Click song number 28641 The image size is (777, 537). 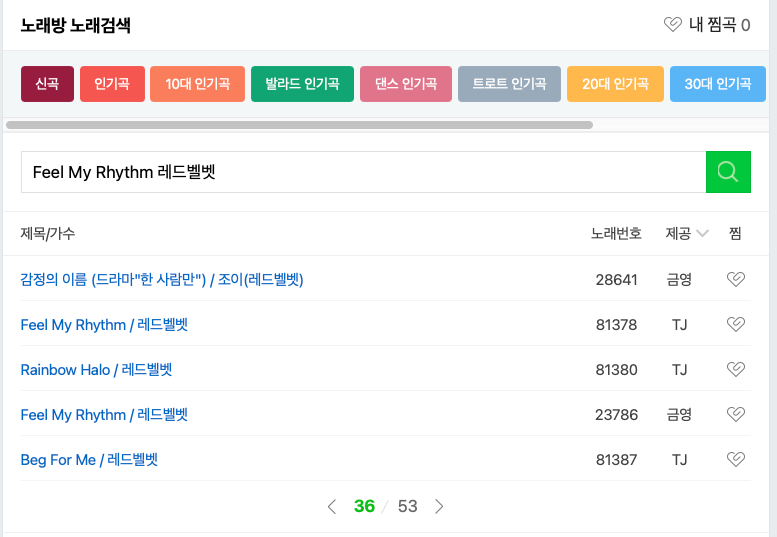click(616, 279)
